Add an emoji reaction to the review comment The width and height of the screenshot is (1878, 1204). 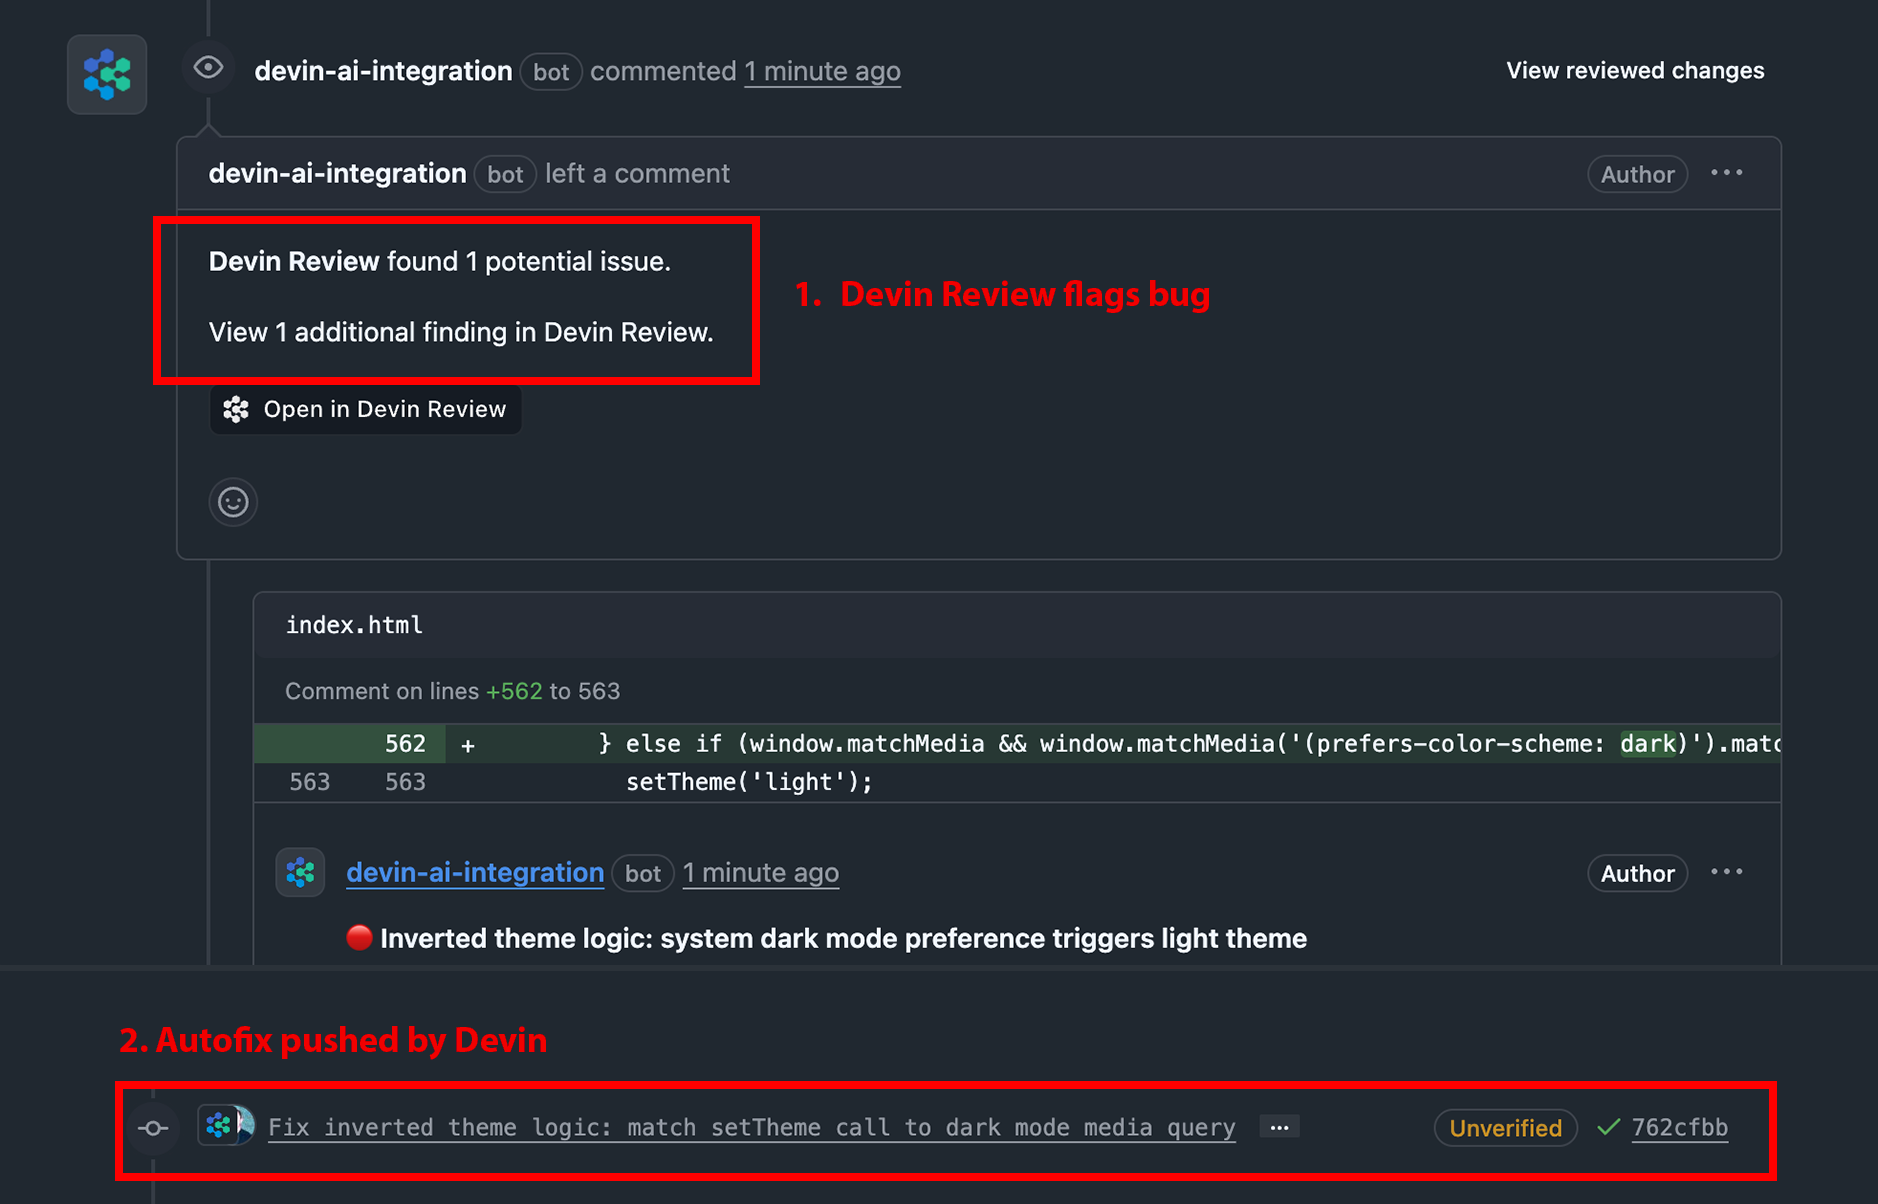pos(233,501)
